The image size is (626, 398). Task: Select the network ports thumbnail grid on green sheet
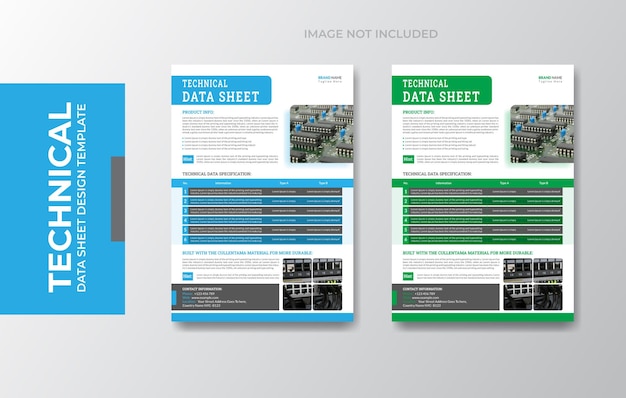(x=533, y=284)
